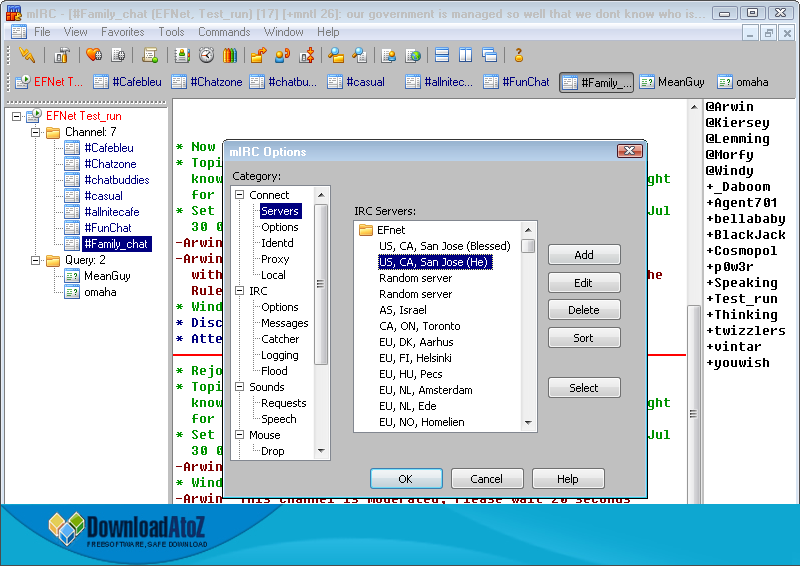
Task: Switch to the #Chatzone switchbar button
Action: [x=208, y=82]
